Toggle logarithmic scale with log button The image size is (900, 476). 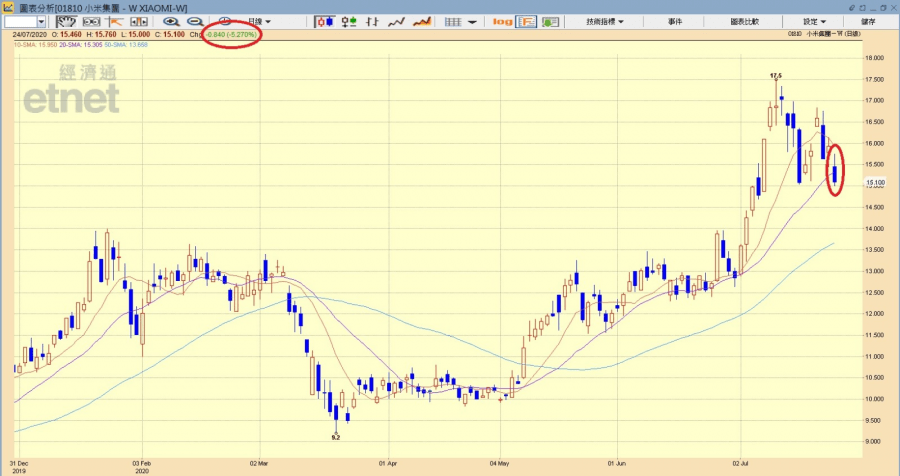pyautogui.click(x=502, y=21)
